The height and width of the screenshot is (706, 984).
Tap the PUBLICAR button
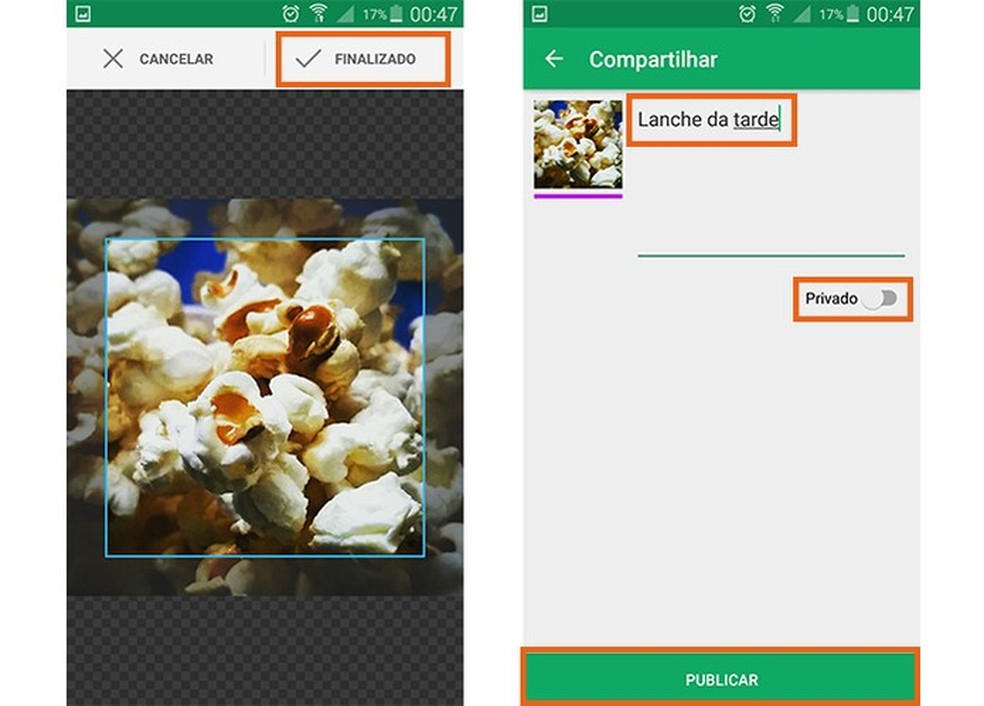721,680
